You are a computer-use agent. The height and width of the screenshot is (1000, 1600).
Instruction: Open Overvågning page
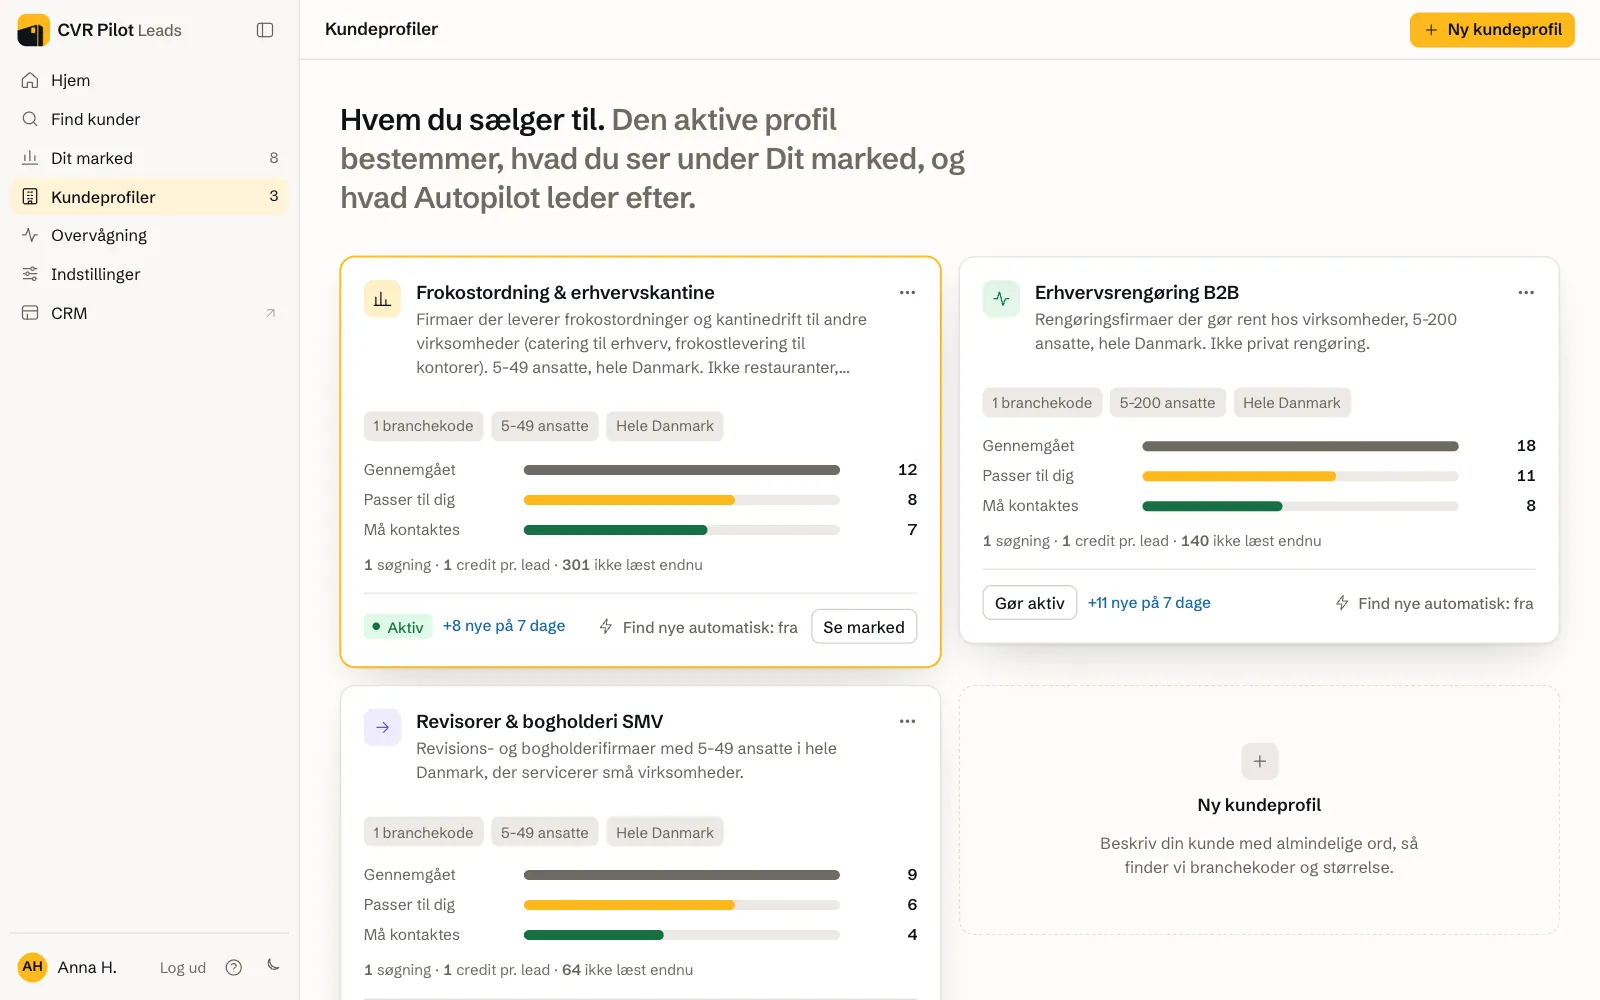click(x=149, y=235)
